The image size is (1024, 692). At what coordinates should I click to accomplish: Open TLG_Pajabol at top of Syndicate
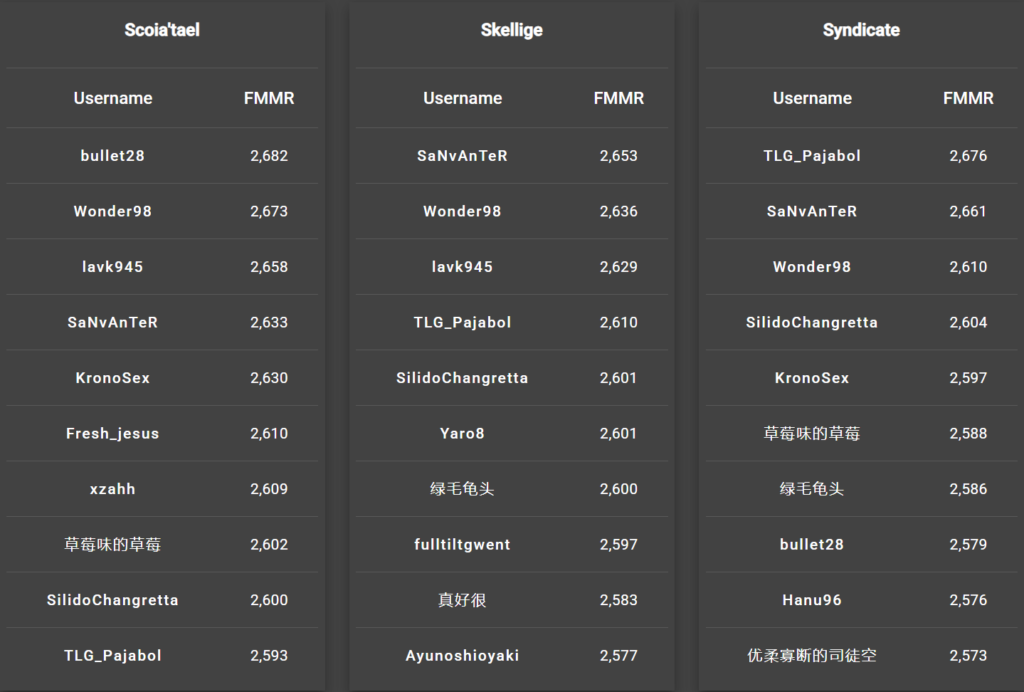point(812,156)
